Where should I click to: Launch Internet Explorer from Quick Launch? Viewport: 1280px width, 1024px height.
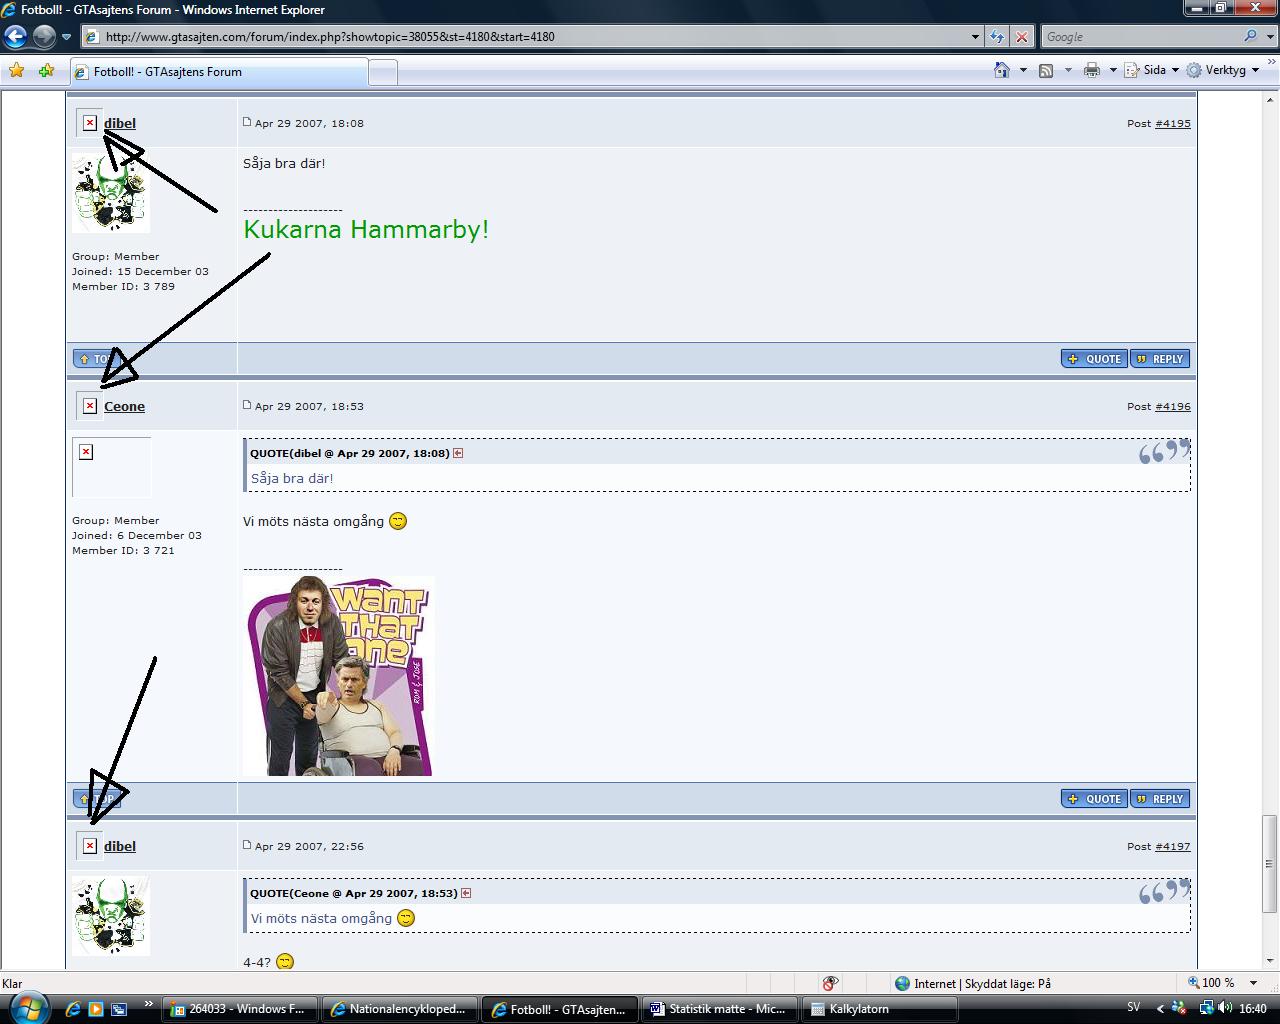coord(73,1009)
